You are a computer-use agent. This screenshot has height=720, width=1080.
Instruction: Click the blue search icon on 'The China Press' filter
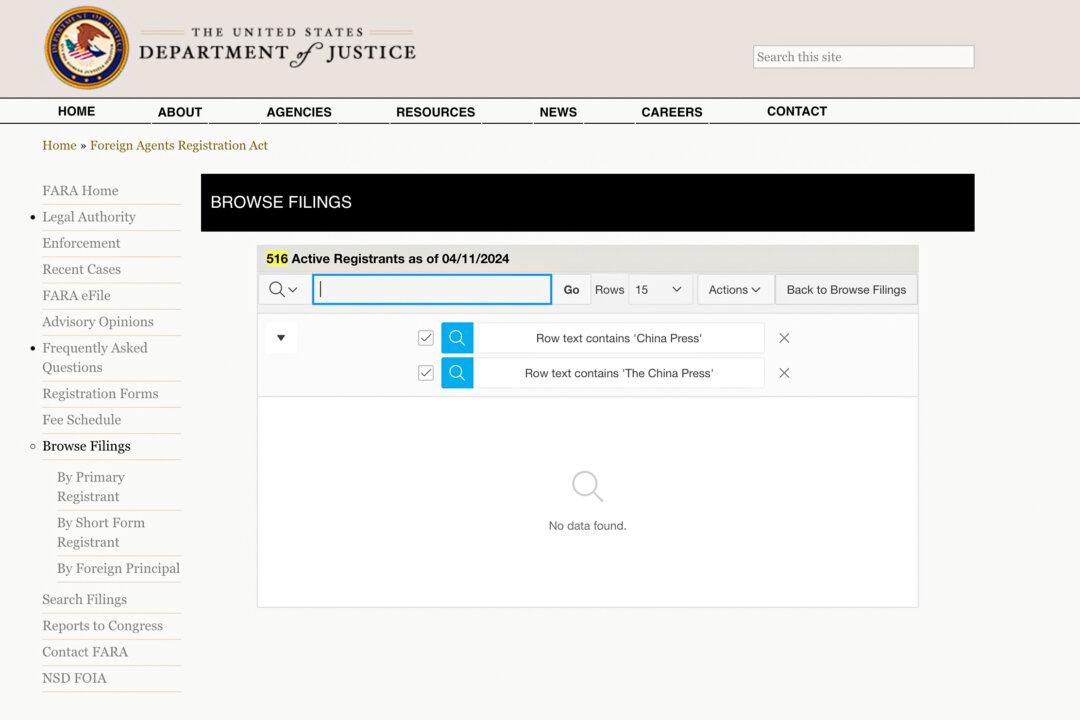(x=457, y=372)
